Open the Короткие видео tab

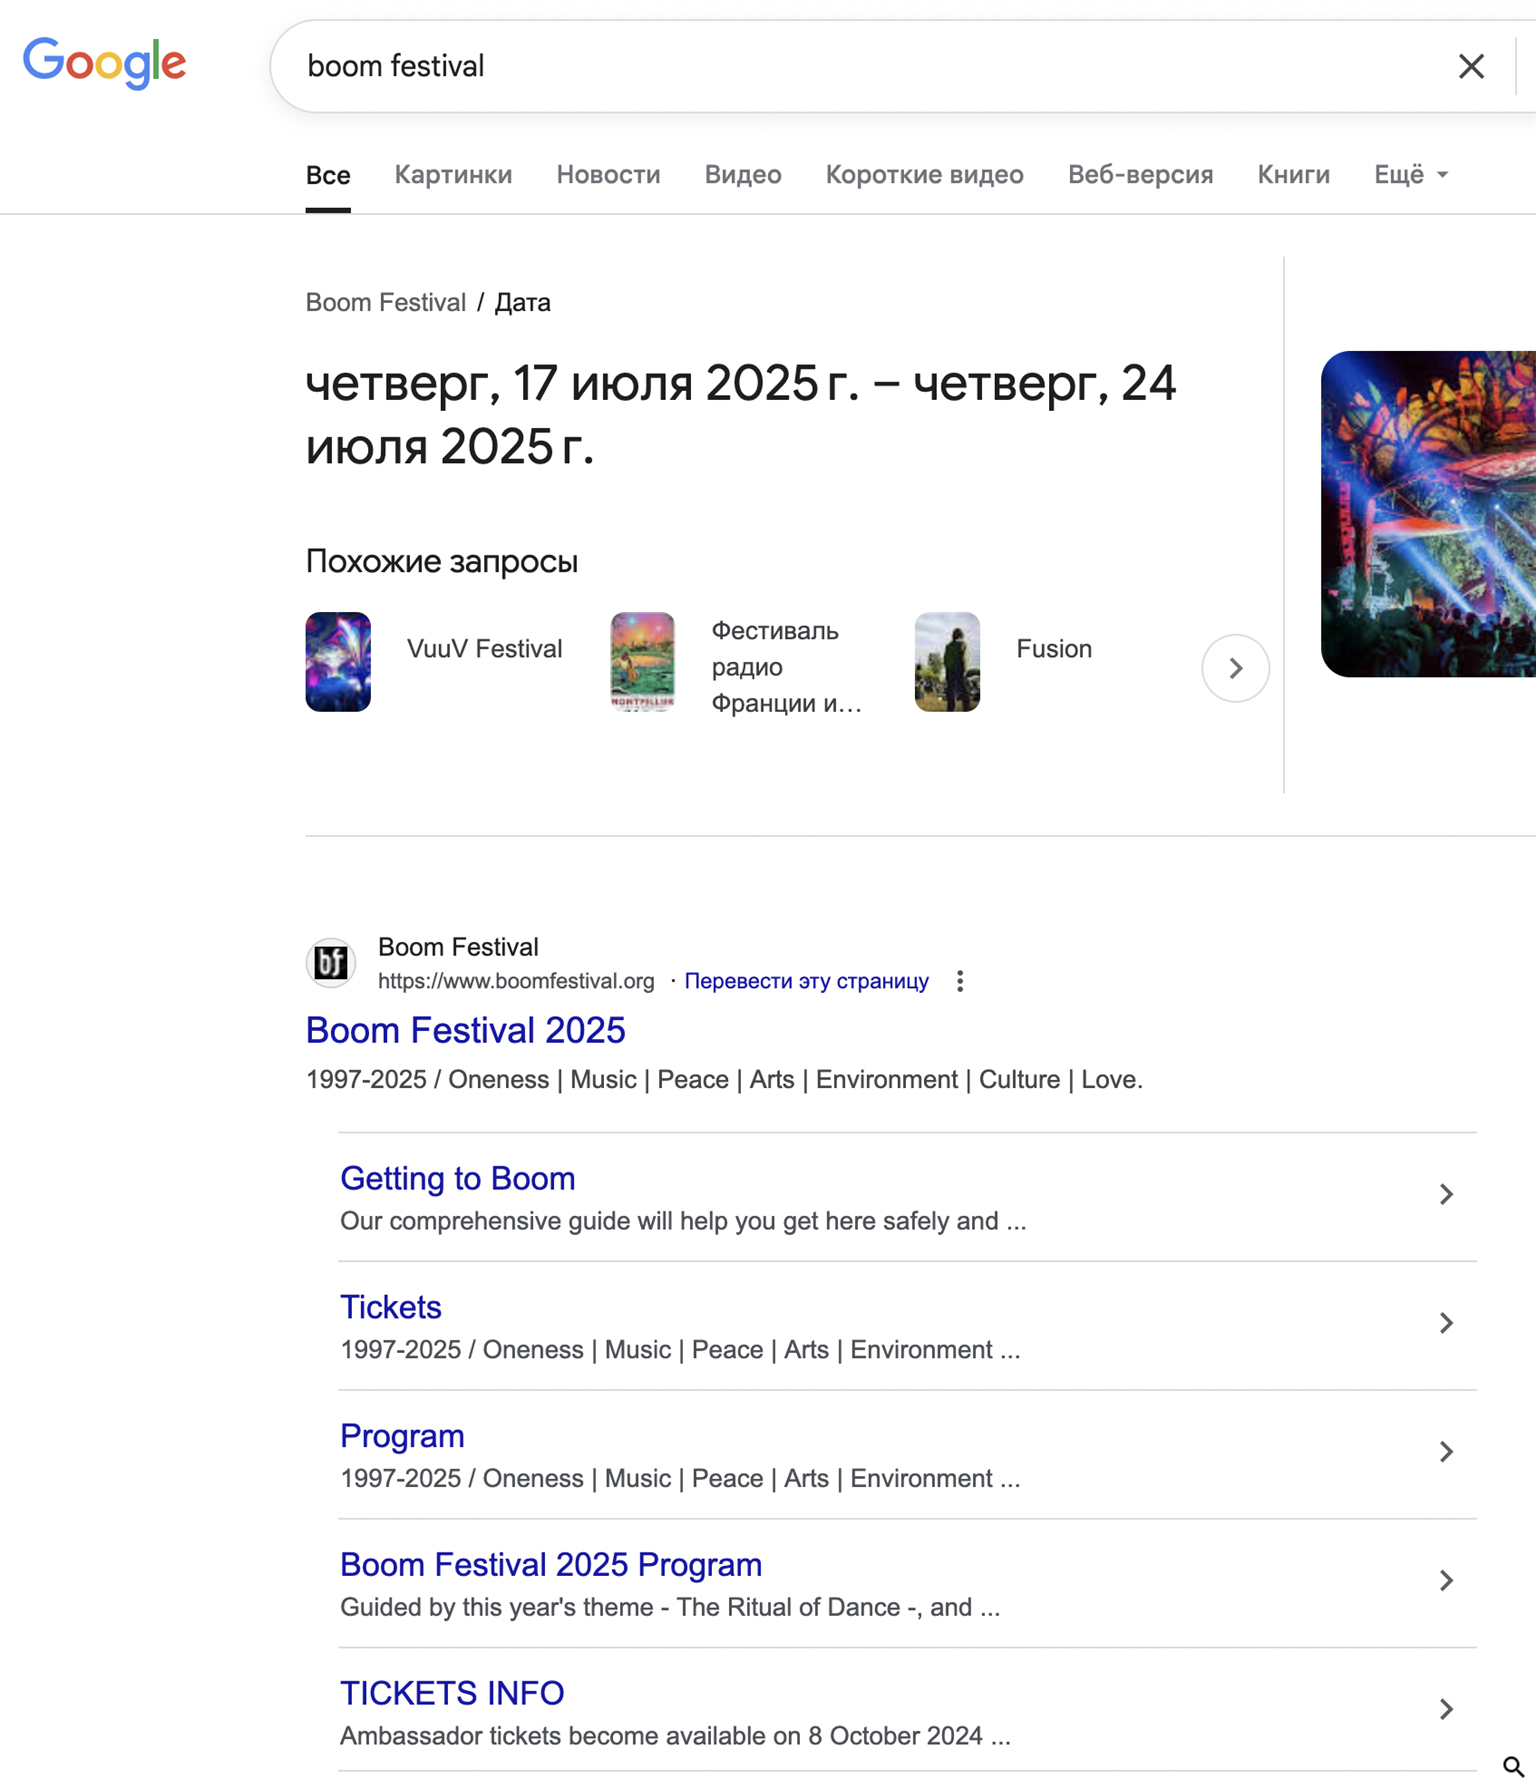pyautogui.click(x=925, y=175)
